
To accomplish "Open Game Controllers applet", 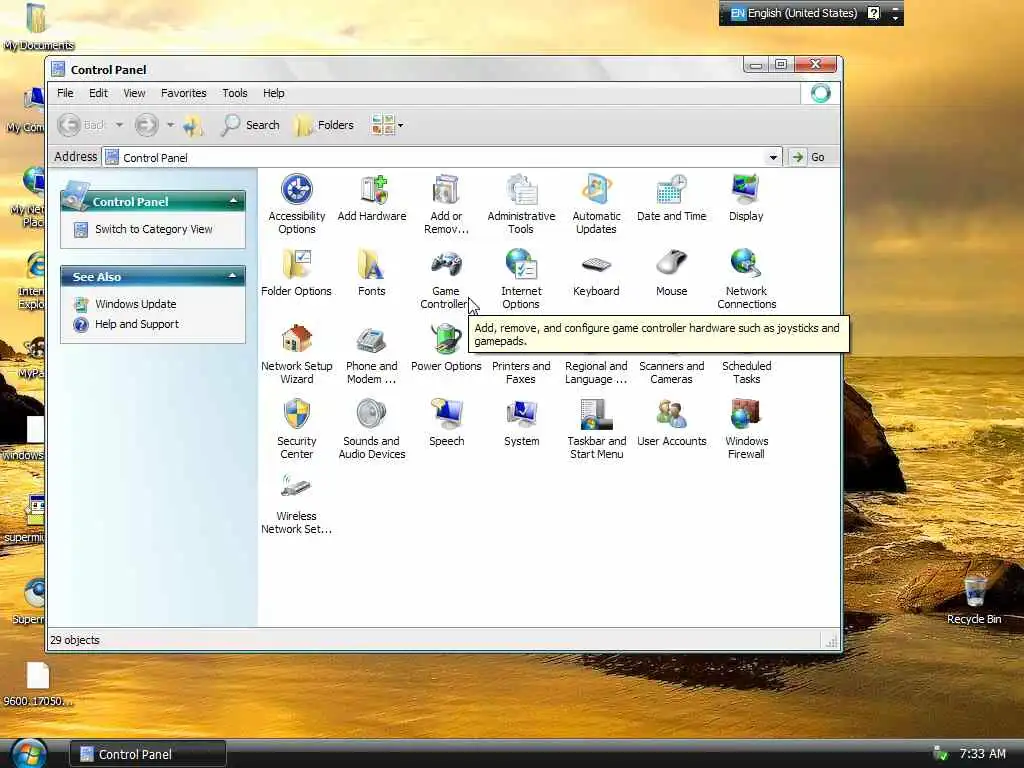I will 445,279.
